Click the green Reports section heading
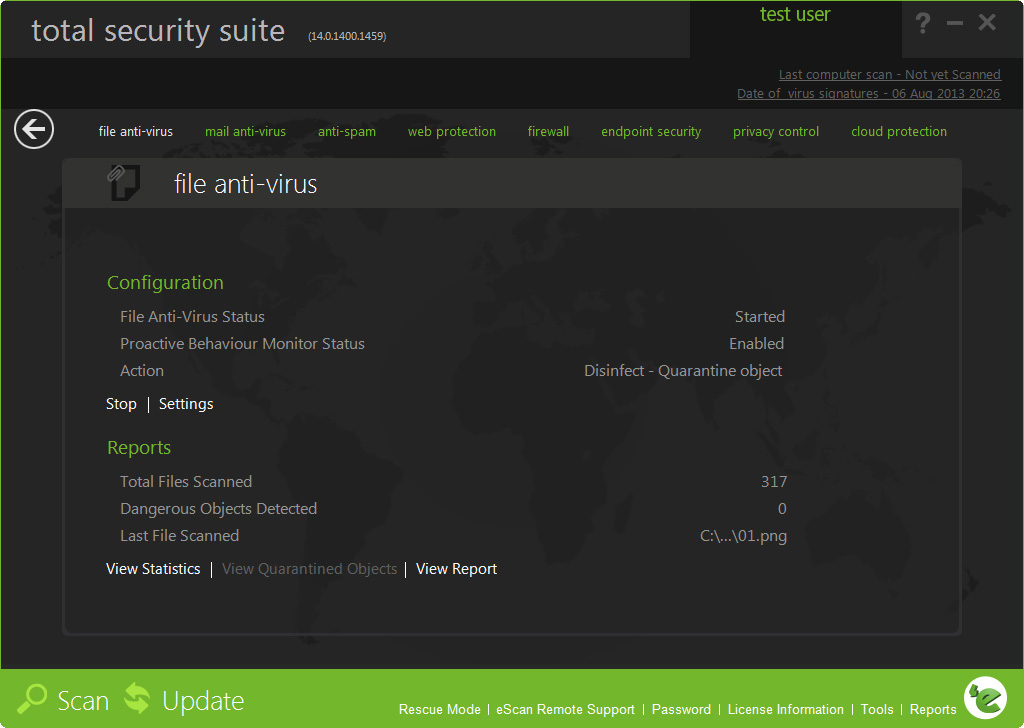 (139, 448)
